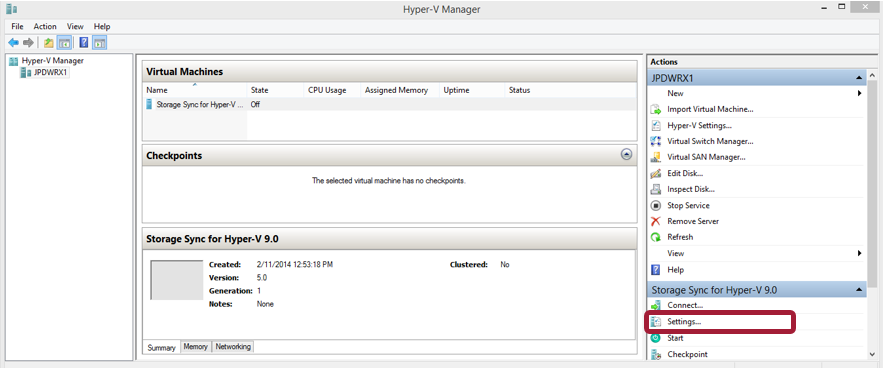Click Actions pane scrollbar down arrow
Image resolution: width=883 pixels, height=368 pixels.
point(873,354)
